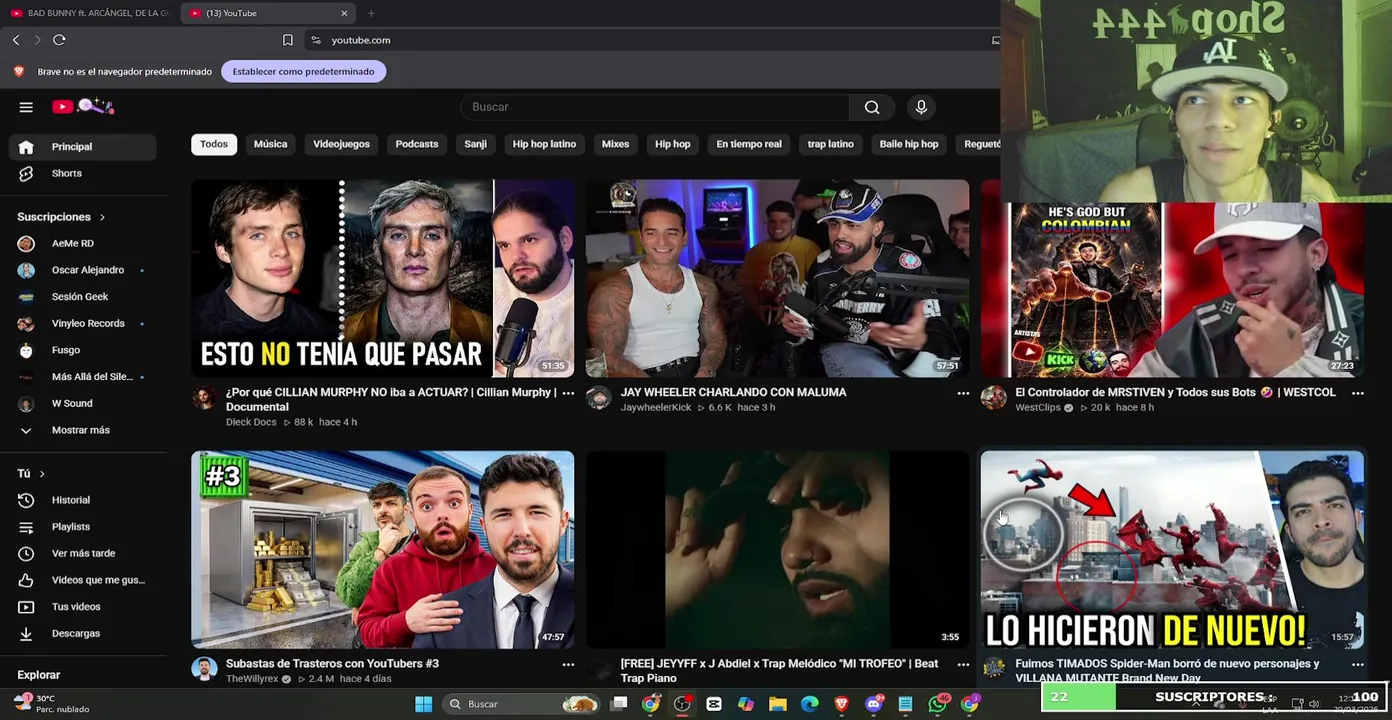This screenshot has width=1392, height=720.
Task: Open Dieck Docs channel avatar
Action: pyautogui.click(x=204, y=398)
